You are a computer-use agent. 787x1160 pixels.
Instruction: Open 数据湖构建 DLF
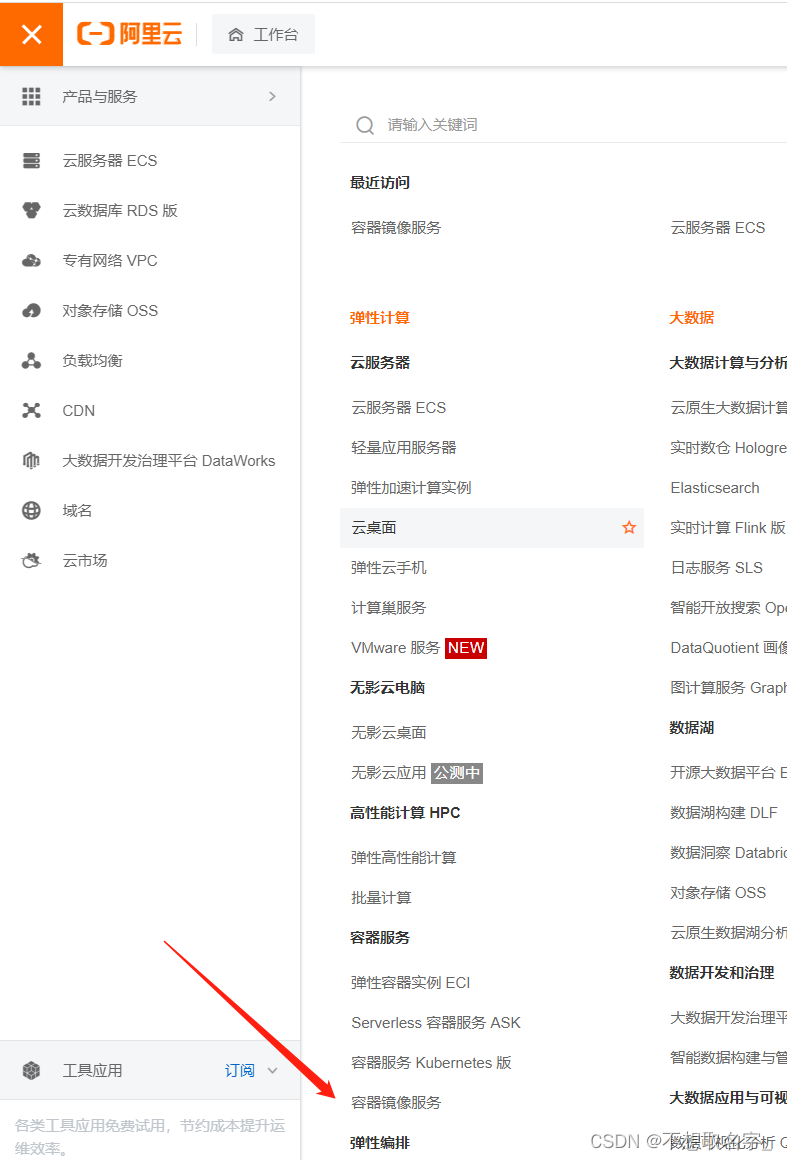click(x=723, y=812)
